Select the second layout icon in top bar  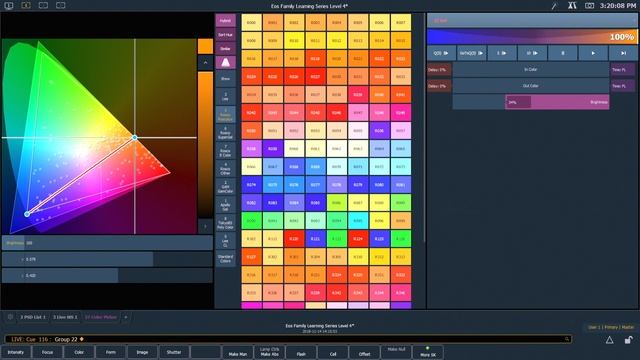(x=26, y=6)
